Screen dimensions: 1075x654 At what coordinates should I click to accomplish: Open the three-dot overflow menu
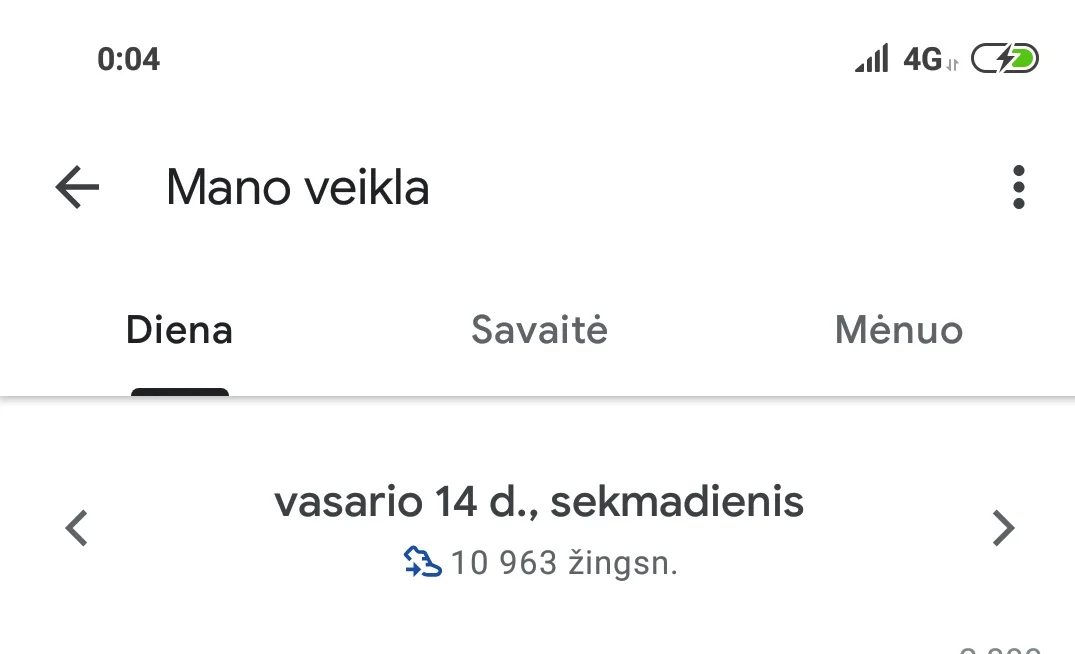tap(1018, 187)
